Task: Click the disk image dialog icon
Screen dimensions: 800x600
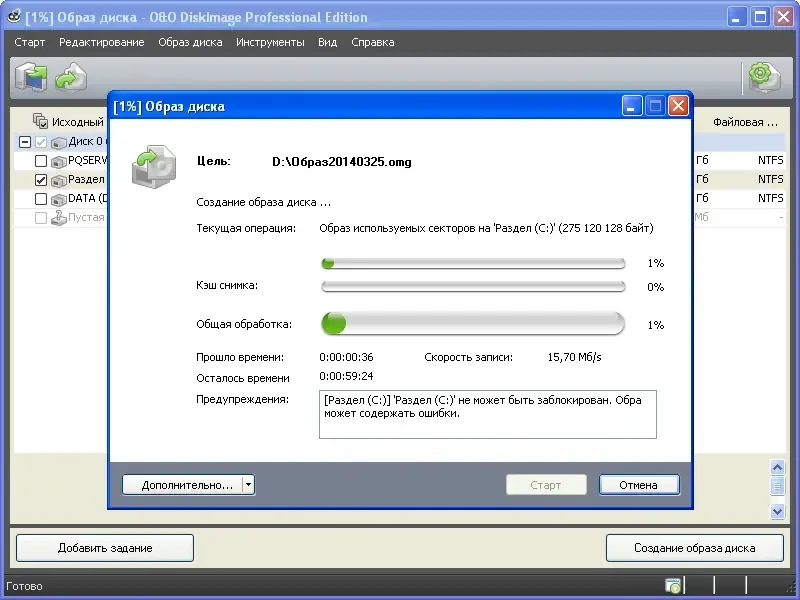Action: (x=154, y=166)
